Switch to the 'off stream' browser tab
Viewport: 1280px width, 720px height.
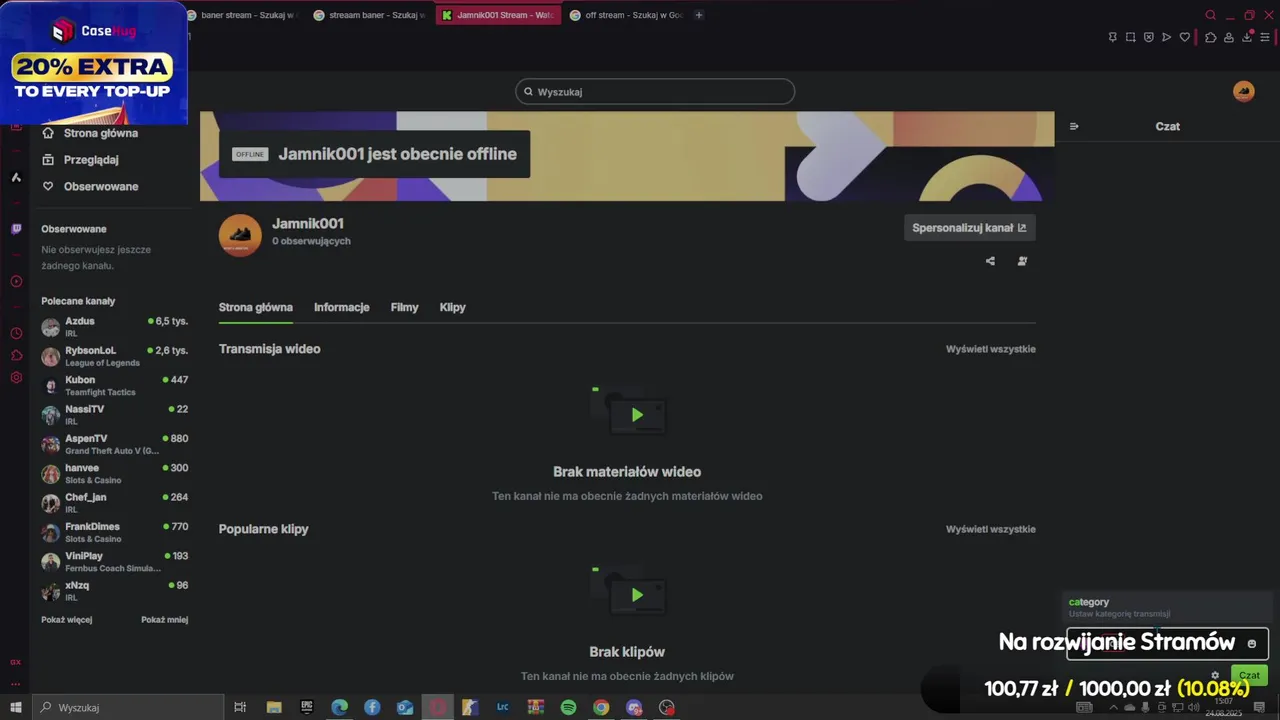point(626,15)
